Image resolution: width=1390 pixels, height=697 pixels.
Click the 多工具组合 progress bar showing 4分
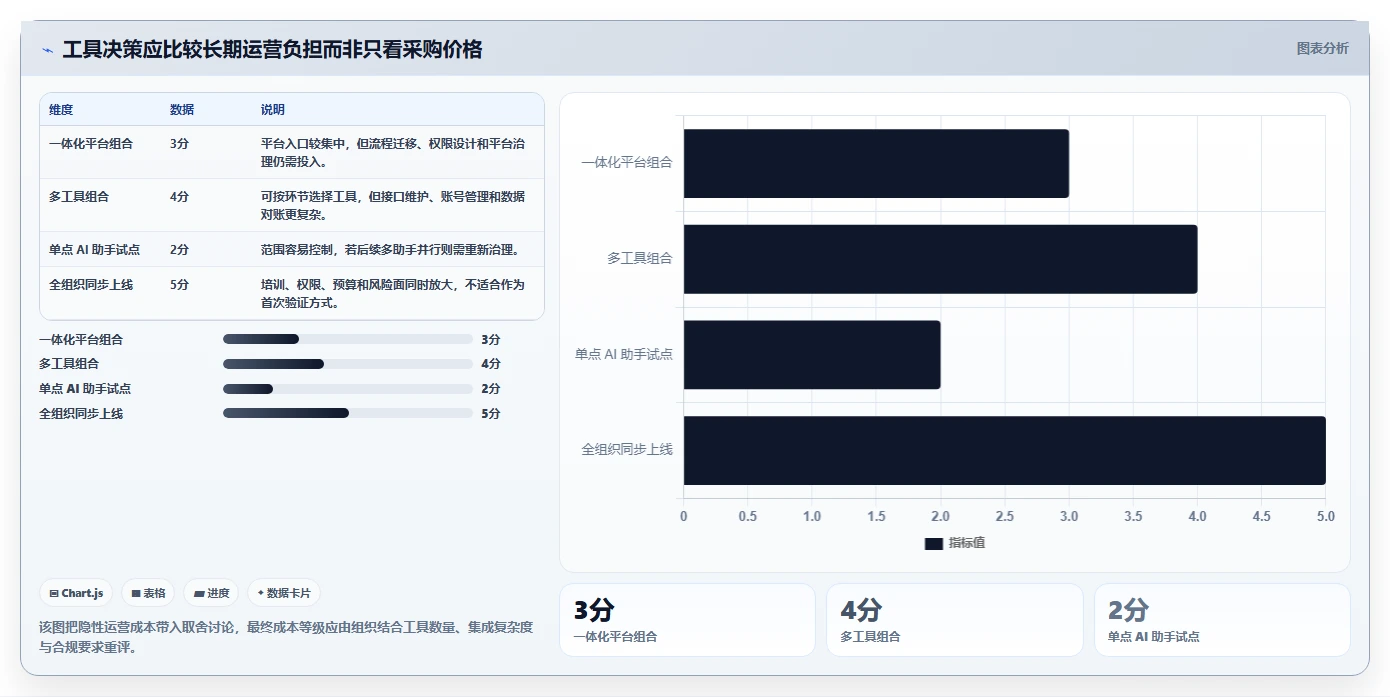[348, 364]
